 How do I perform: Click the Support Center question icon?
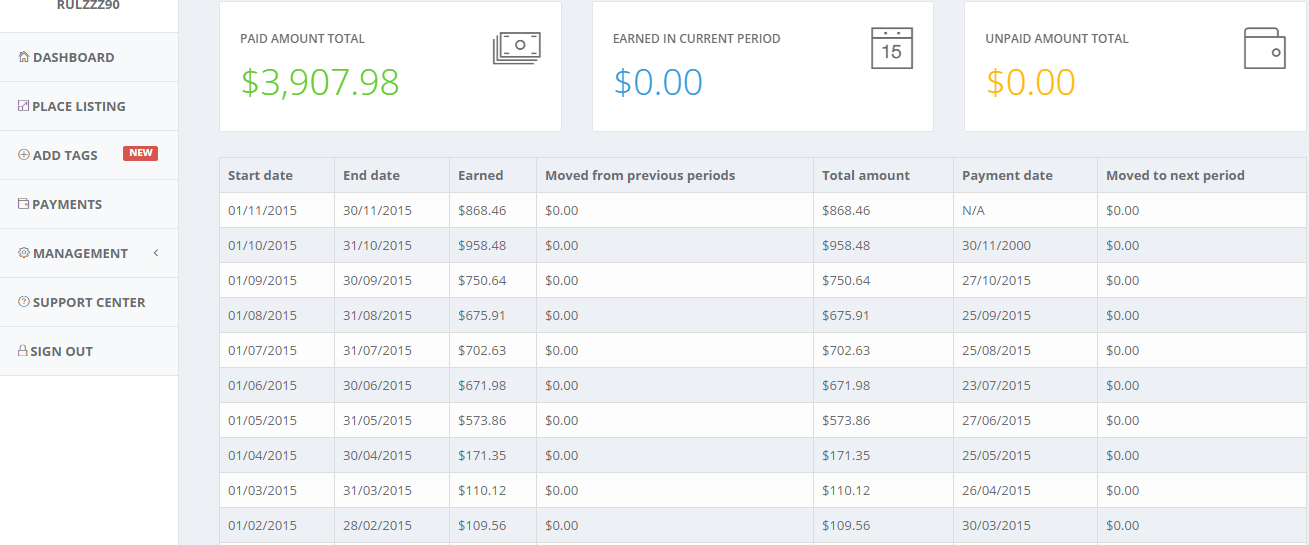[24, 302]
